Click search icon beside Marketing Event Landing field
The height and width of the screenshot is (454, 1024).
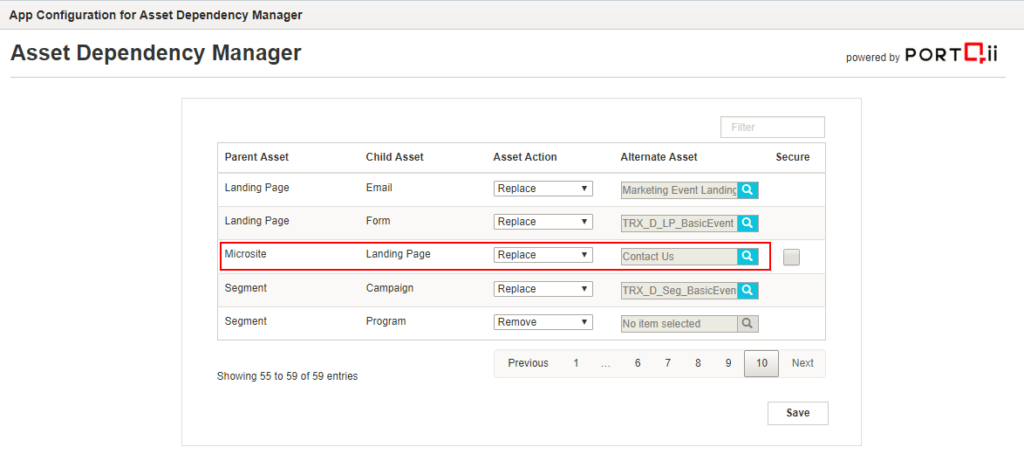747,189
